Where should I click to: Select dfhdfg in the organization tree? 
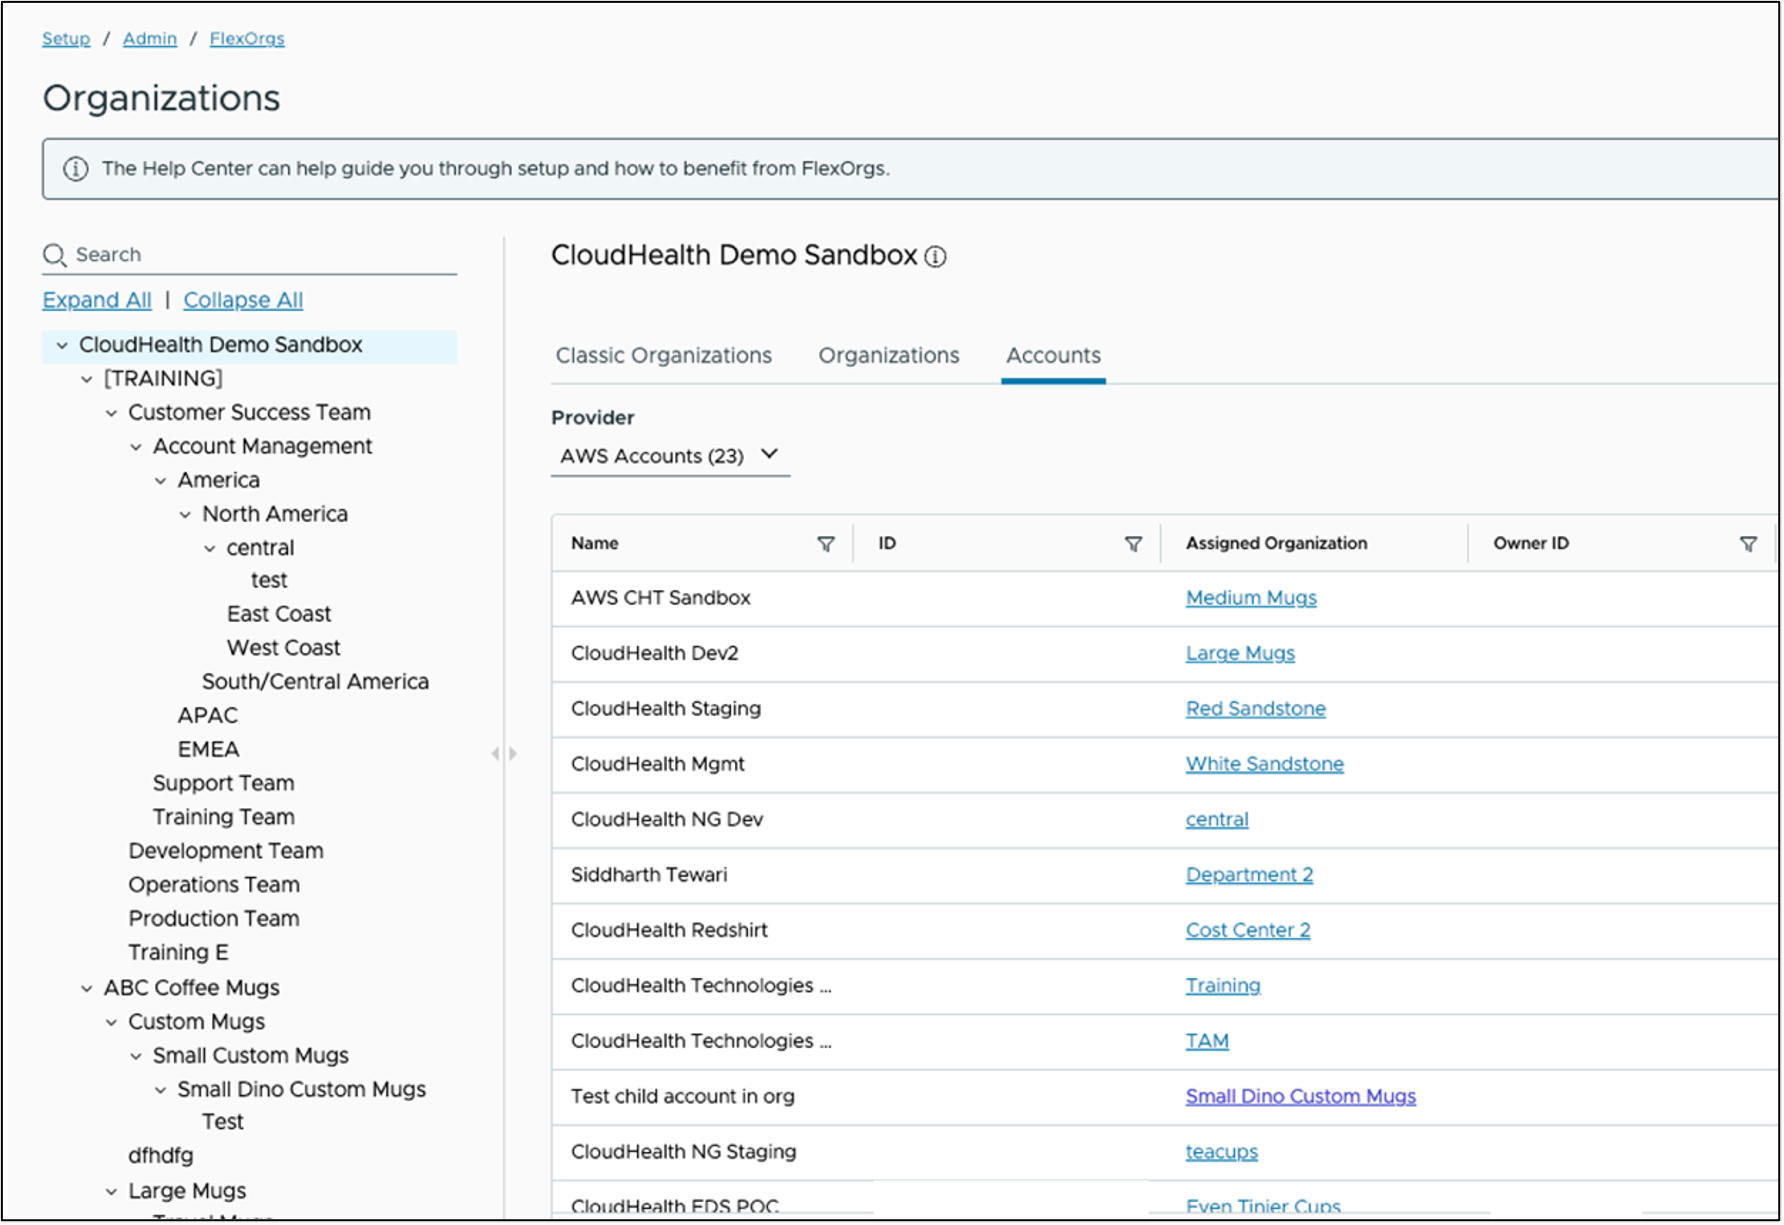pos(161,1157)
